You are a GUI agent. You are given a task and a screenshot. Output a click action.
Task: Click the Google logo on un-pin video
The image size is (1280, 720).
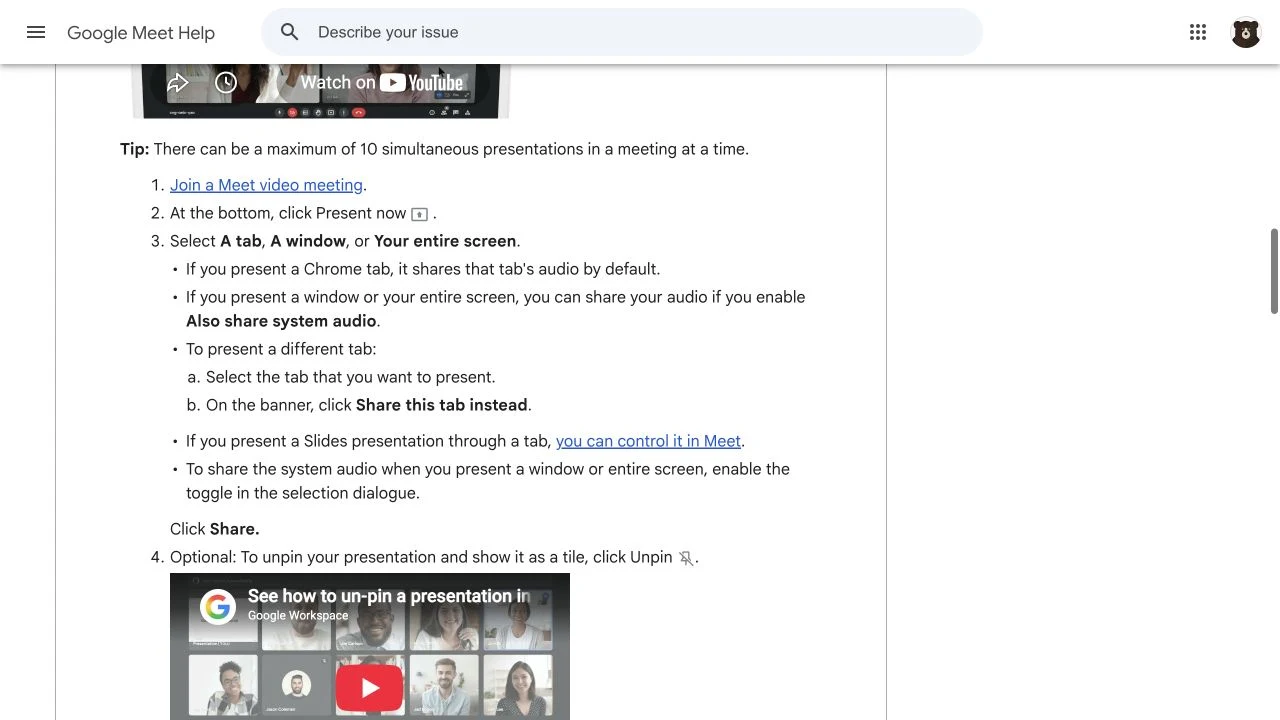point(218,606)
